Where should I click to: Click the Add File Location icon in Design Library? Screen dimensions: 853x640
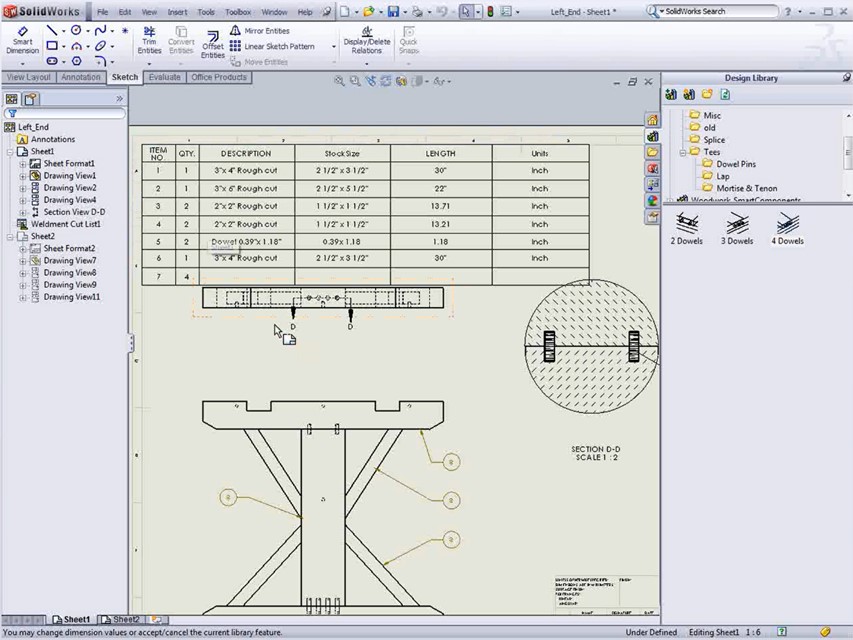[x=689, y=95]
